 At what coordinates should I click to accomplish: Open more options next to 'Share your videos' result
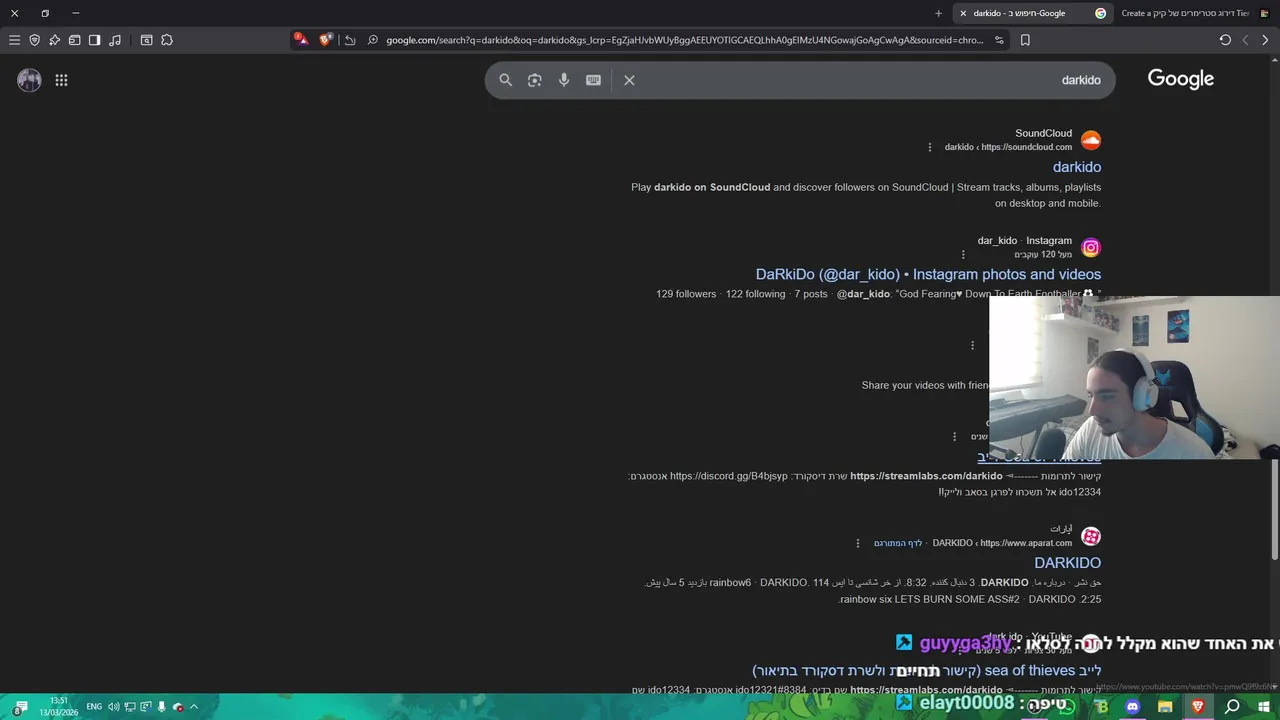click(972, 345)
